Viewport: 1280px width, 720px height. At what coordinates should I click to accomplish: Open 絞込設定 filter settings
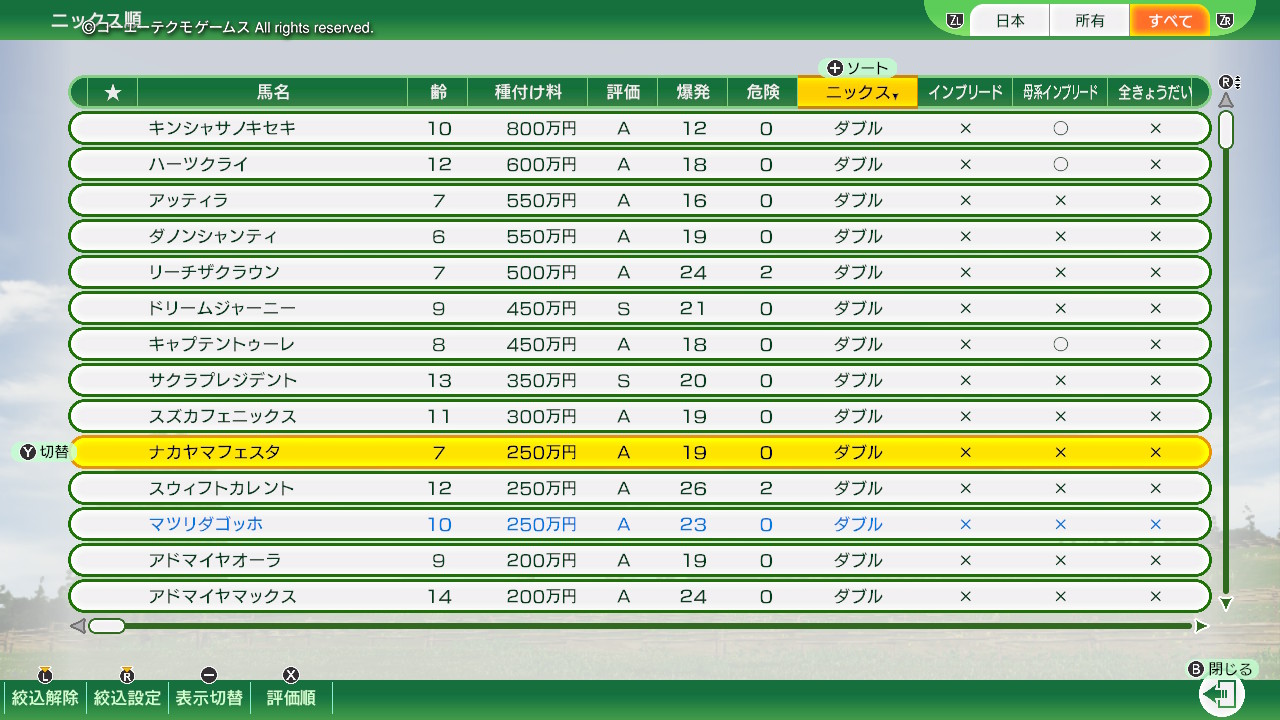click(x=127, y=698)
